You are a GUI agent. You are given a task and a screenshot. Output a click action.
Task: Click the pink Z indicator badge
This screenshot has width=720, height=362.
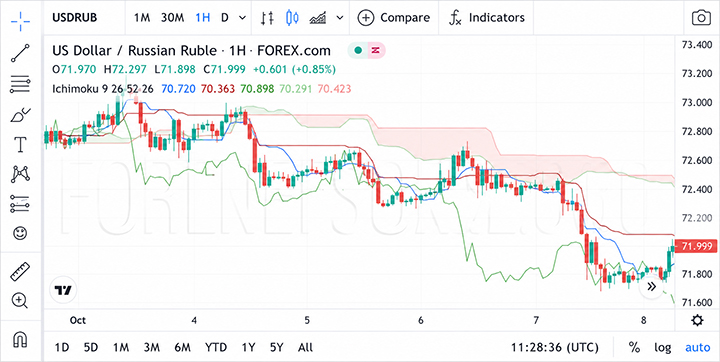[x=376, y=50]
